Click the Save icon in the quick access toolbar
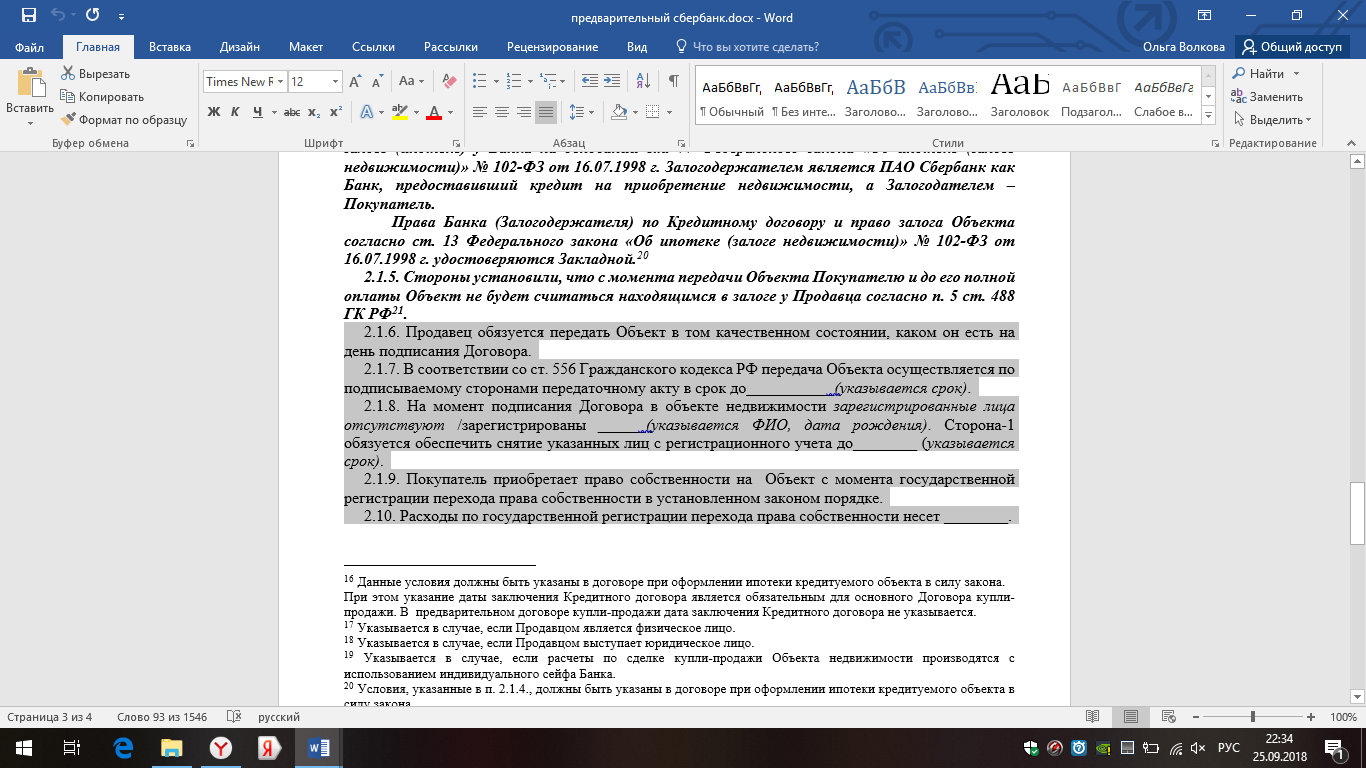1366x768 pixels. click(28, 16)
